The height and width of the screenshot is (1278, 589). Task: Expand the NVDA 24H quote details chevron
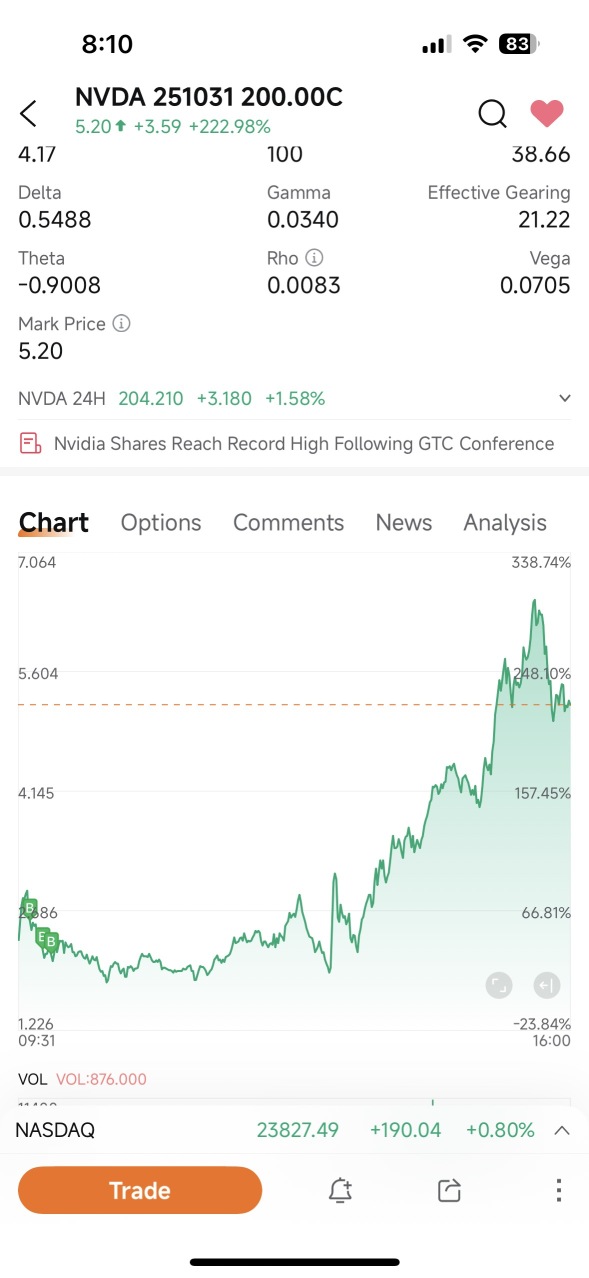coord(564,397)
